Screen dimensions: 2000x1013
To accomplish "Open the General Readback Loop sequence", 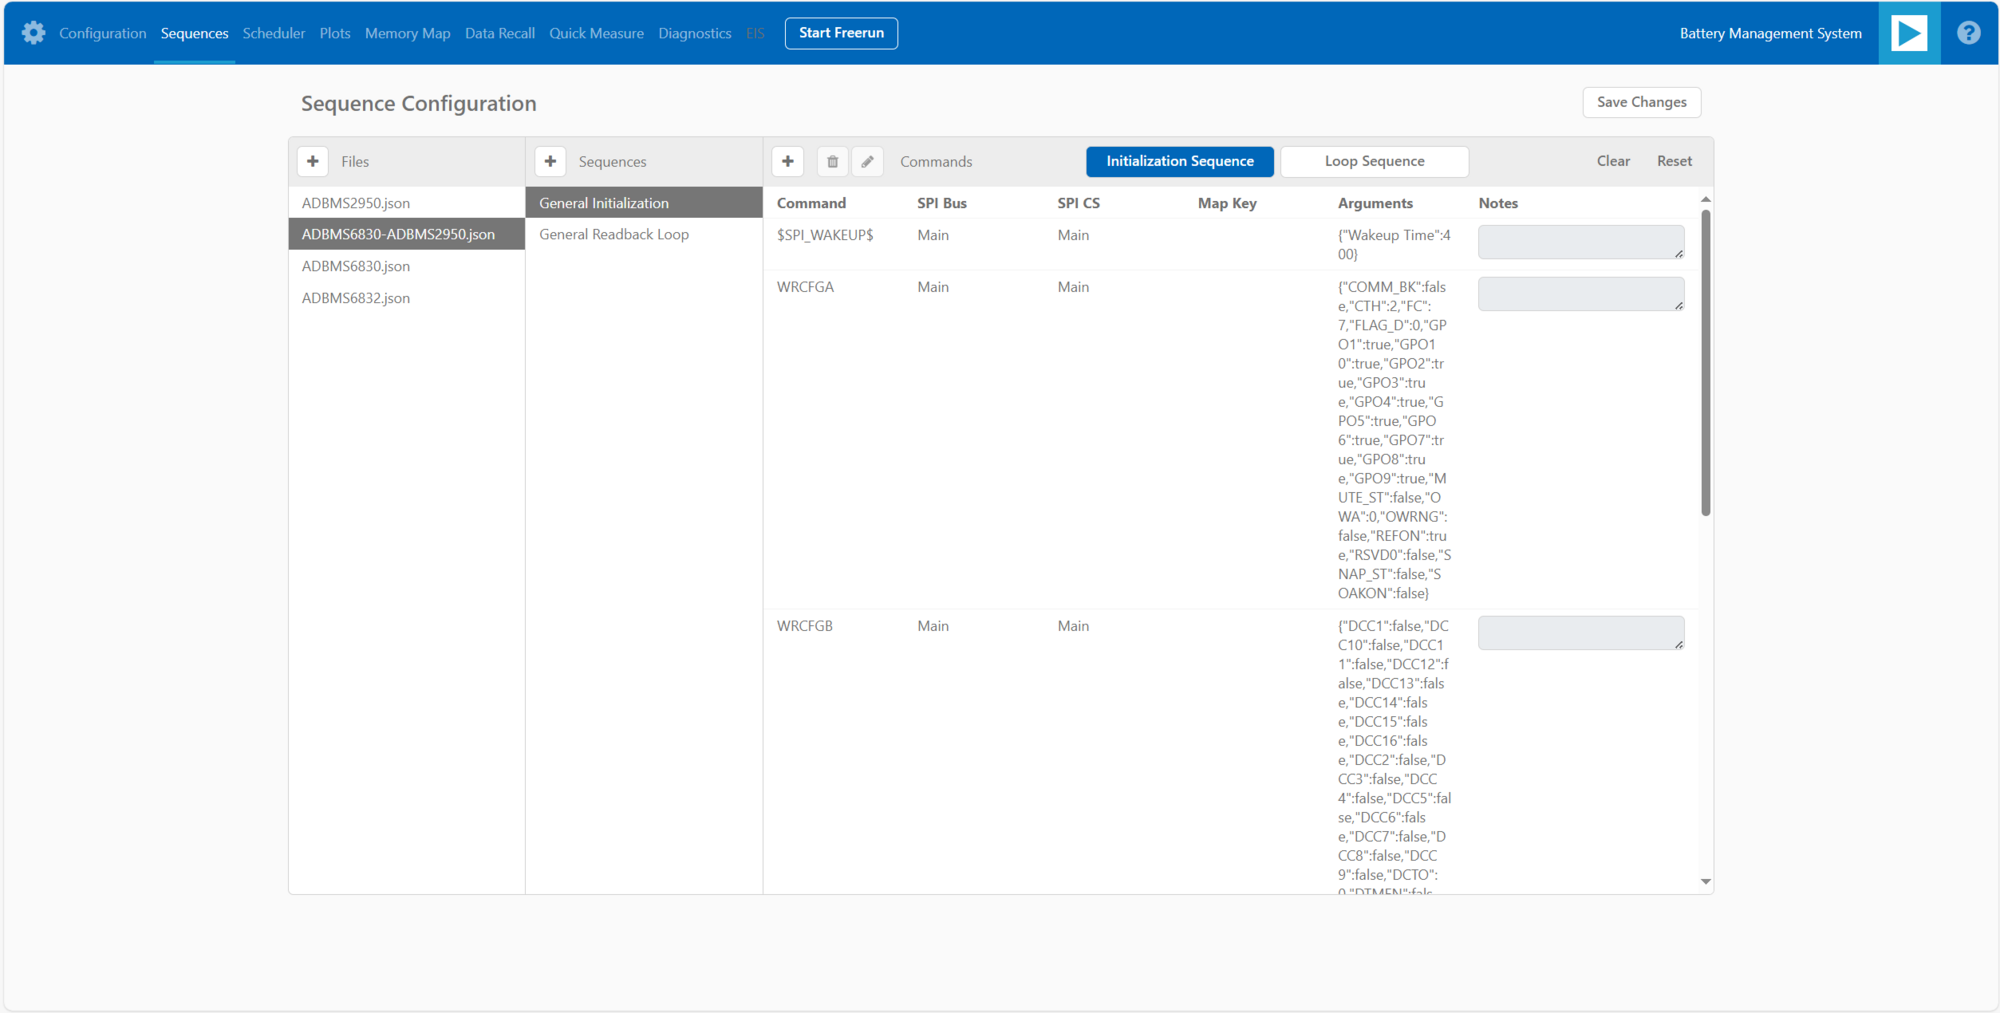I will click(613, 234).
